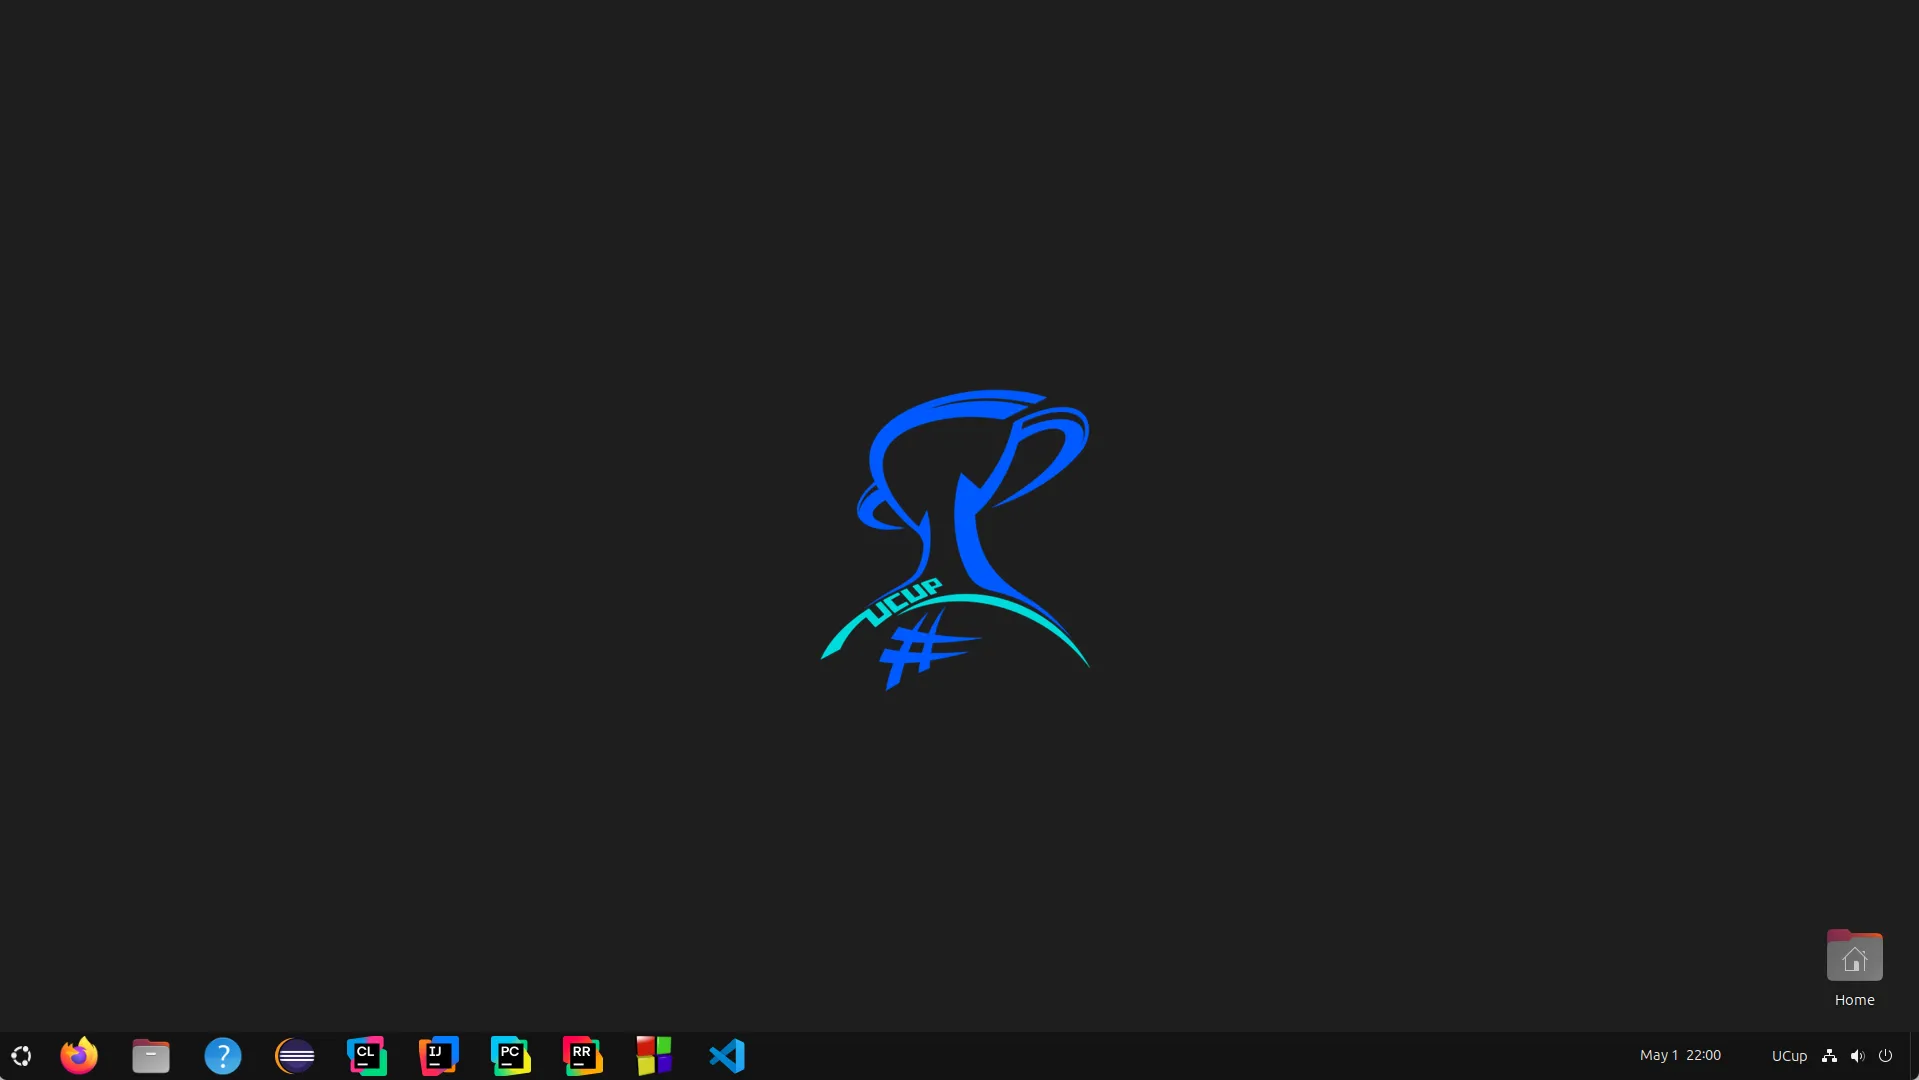Open the May 1 22:00 clock
Viewport: 1919px width, 1080px height.
1680,1056
